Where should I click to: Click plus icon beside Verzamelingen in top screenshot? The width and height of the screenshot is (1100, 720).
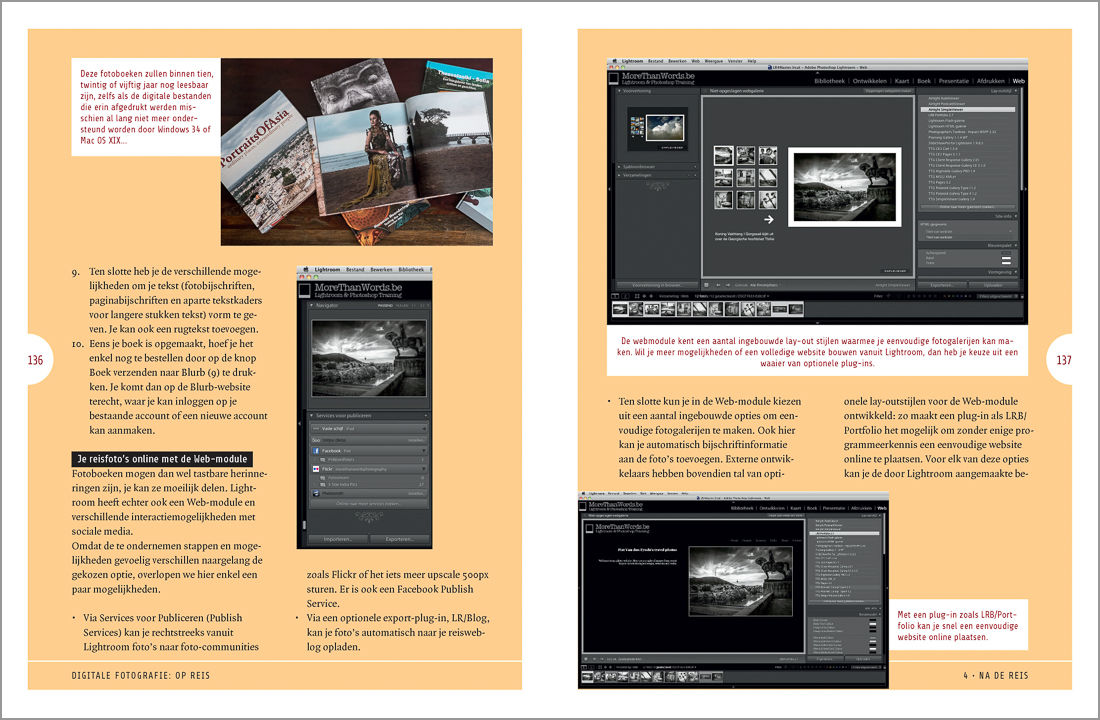(695, 175)
